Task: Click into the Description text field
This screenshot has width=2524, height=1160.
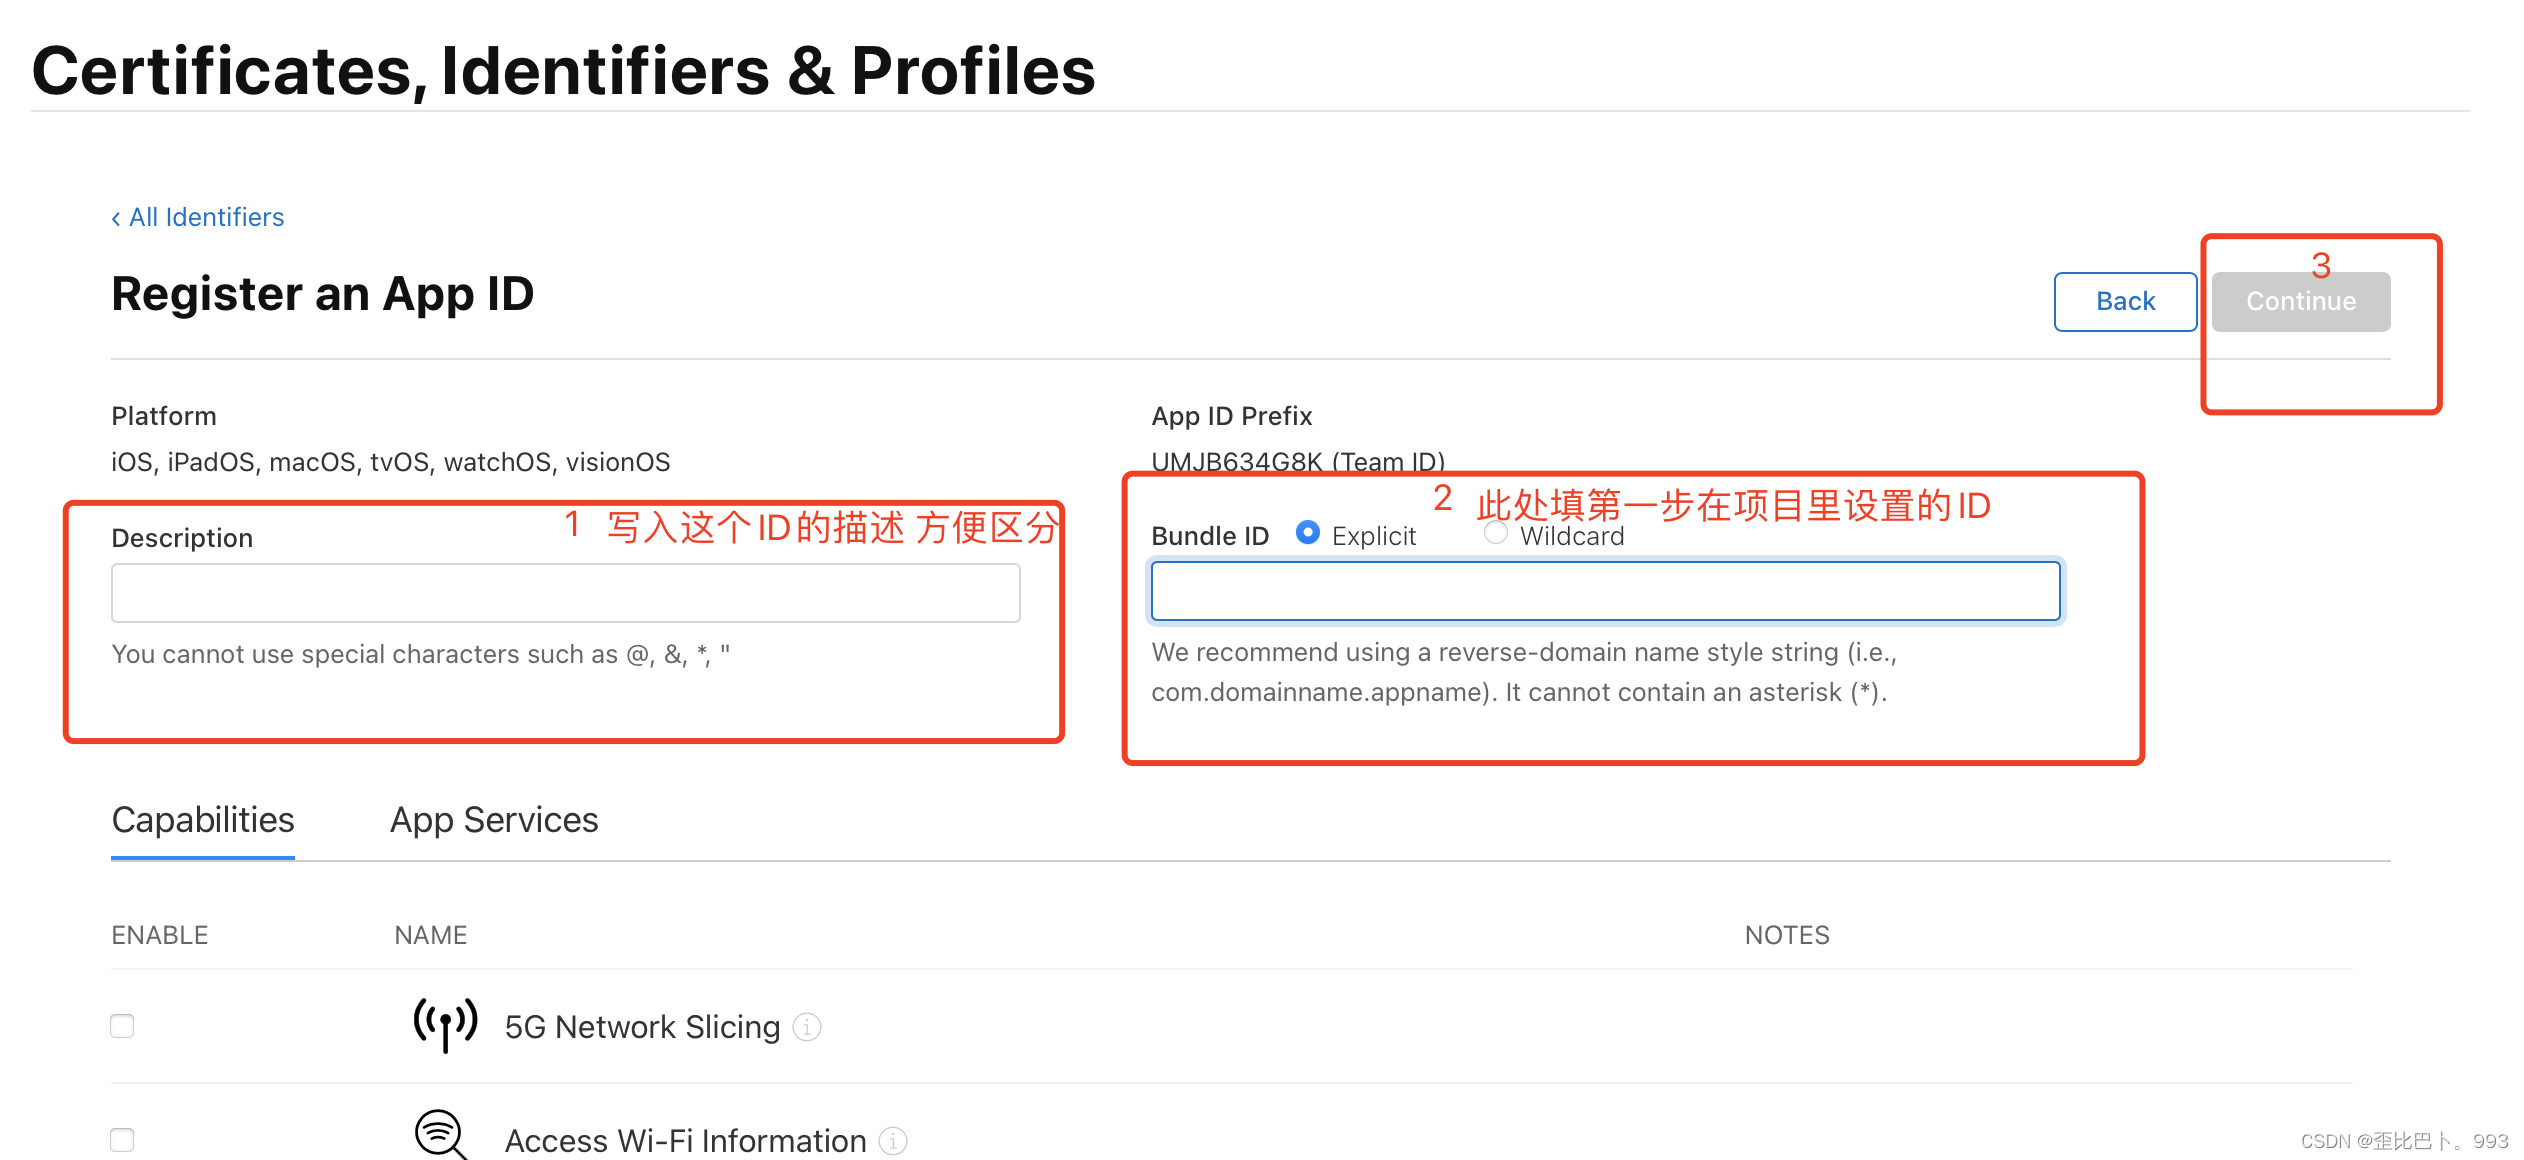Action: pos(565,593)
